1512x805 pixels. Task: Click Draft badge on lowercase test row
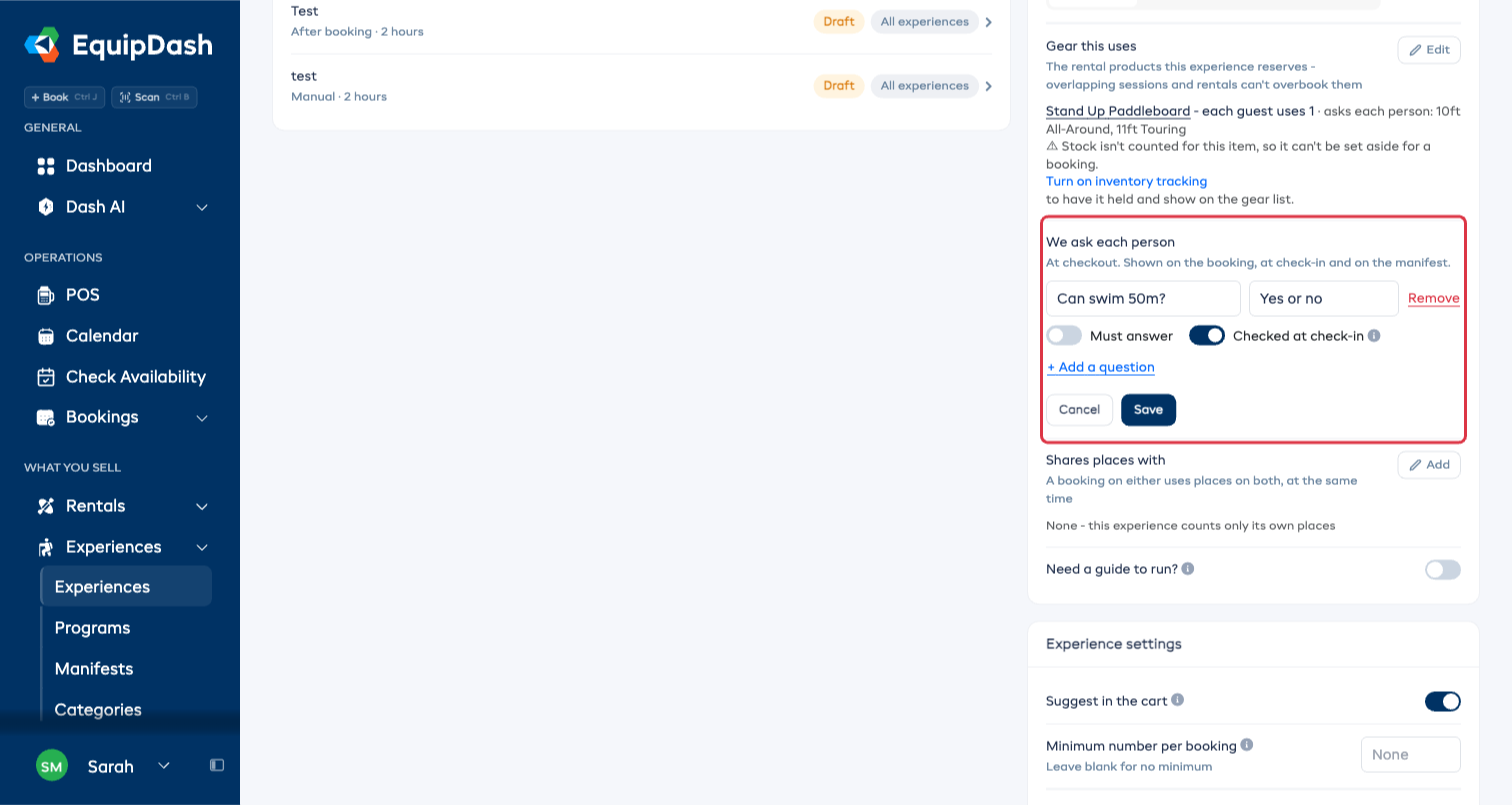tap(839, 86)
